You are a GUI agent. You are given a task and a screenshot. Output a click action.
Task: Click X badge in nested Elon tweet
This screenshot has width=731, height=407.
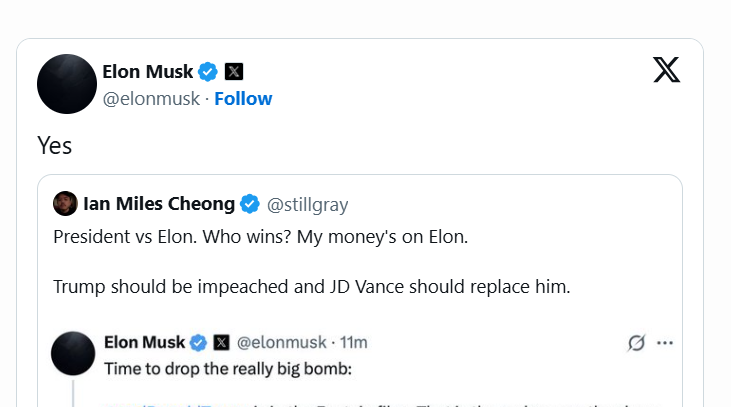(x=222, y=342)
